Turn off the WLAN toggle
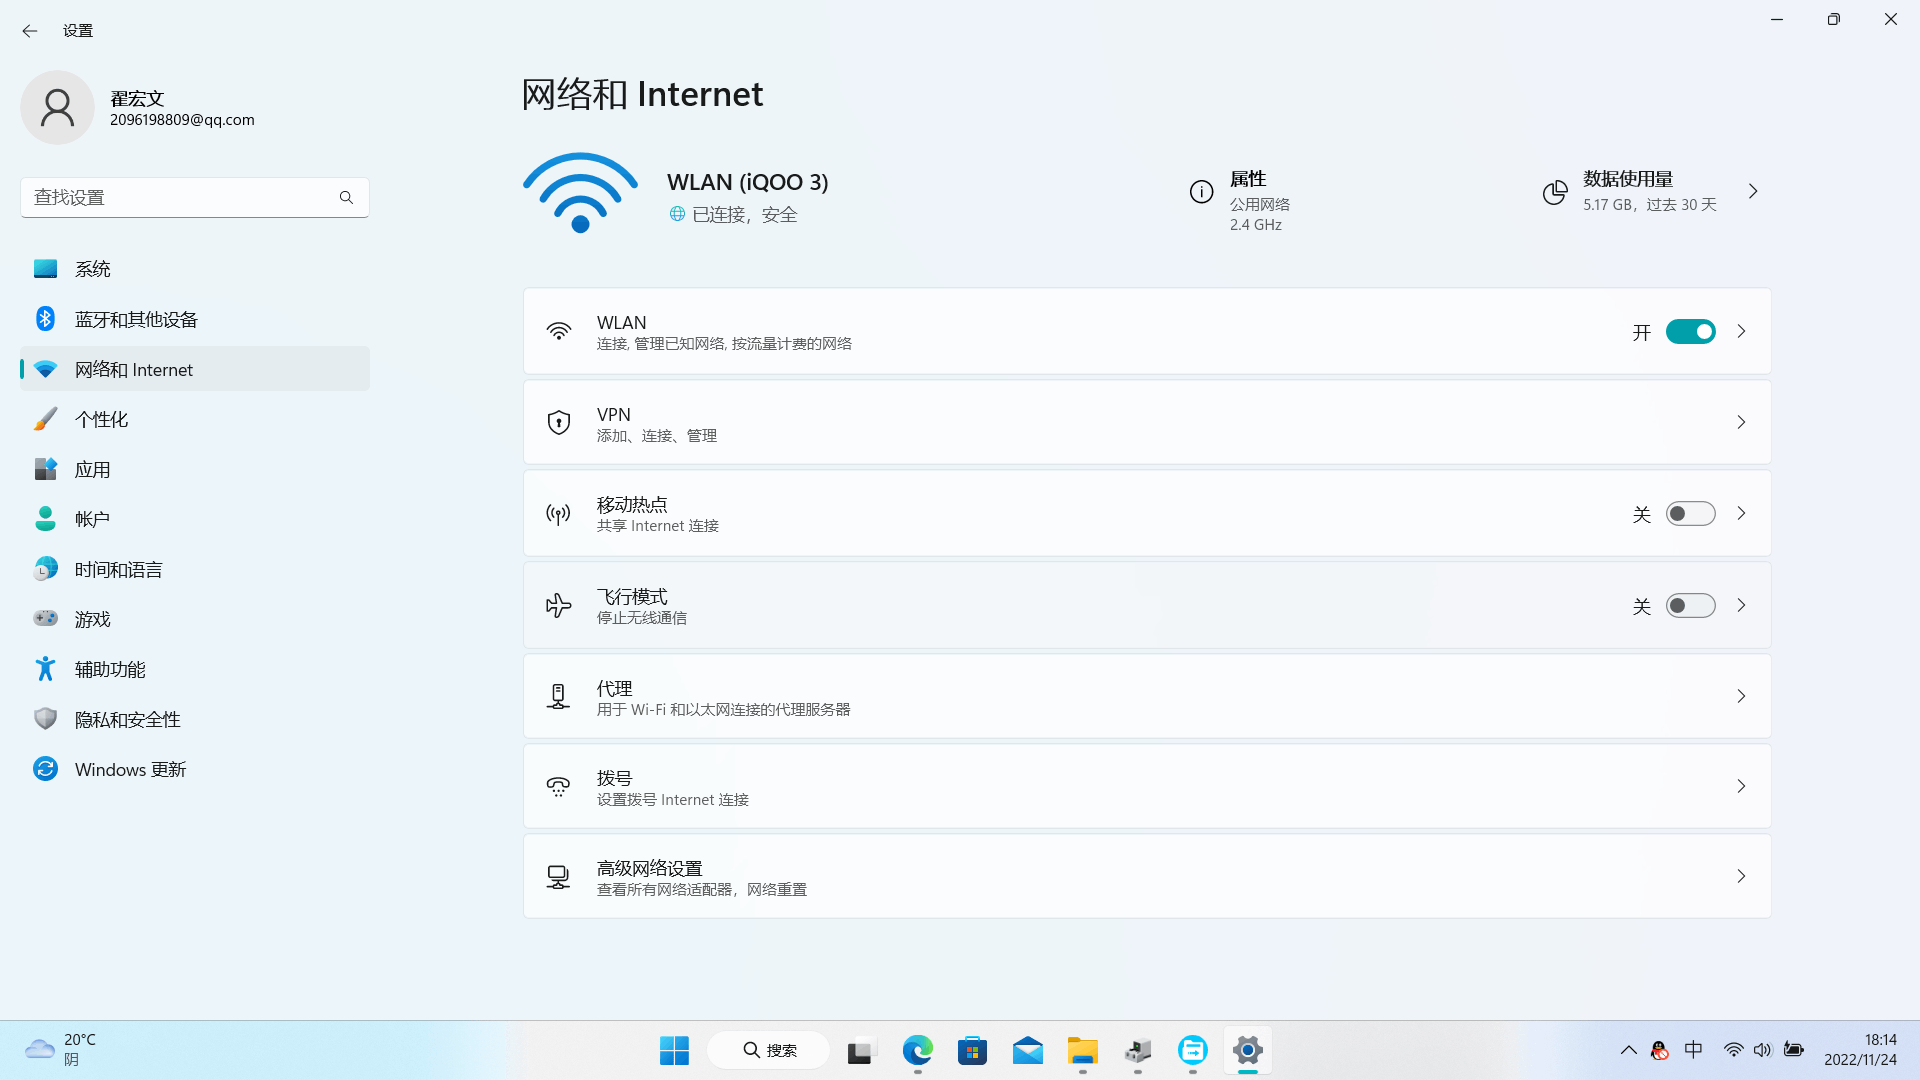Viewport: 1920px width, 1080px height. (1690, 331)
